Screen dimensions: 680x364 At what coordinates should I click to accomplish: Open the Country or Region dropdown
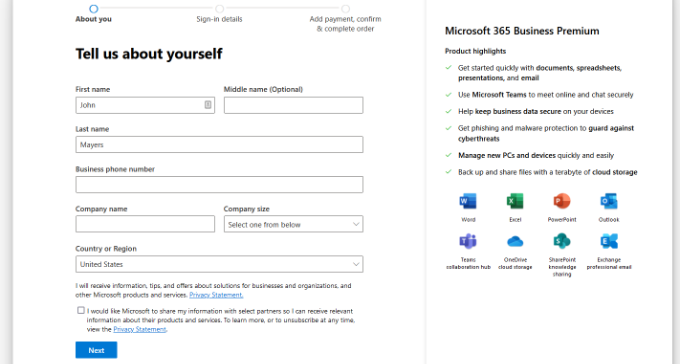(x=219, y=264)
